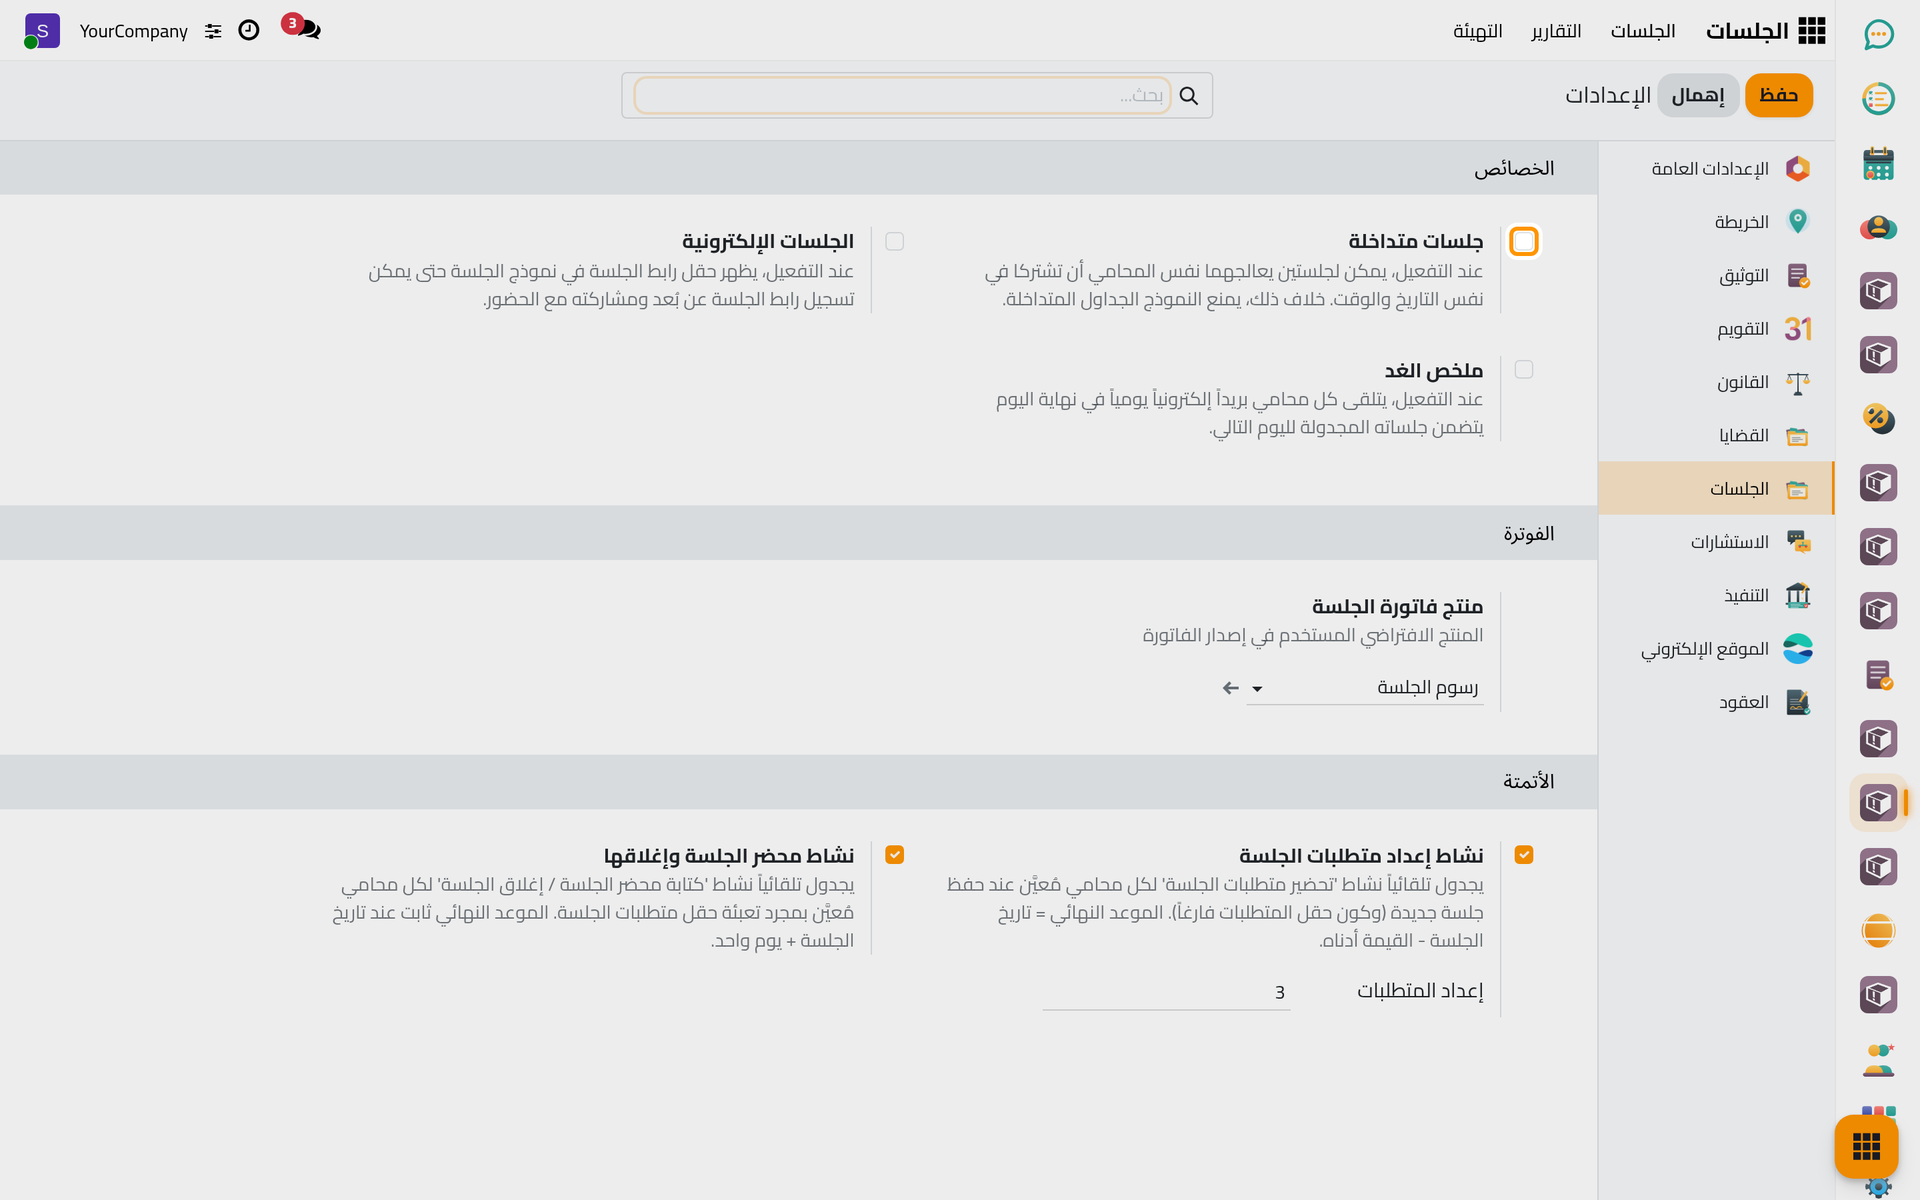Open the document with checkmark sidebar icon
This screenshot has height=1200, width=1920.
tap(1878, 675)
